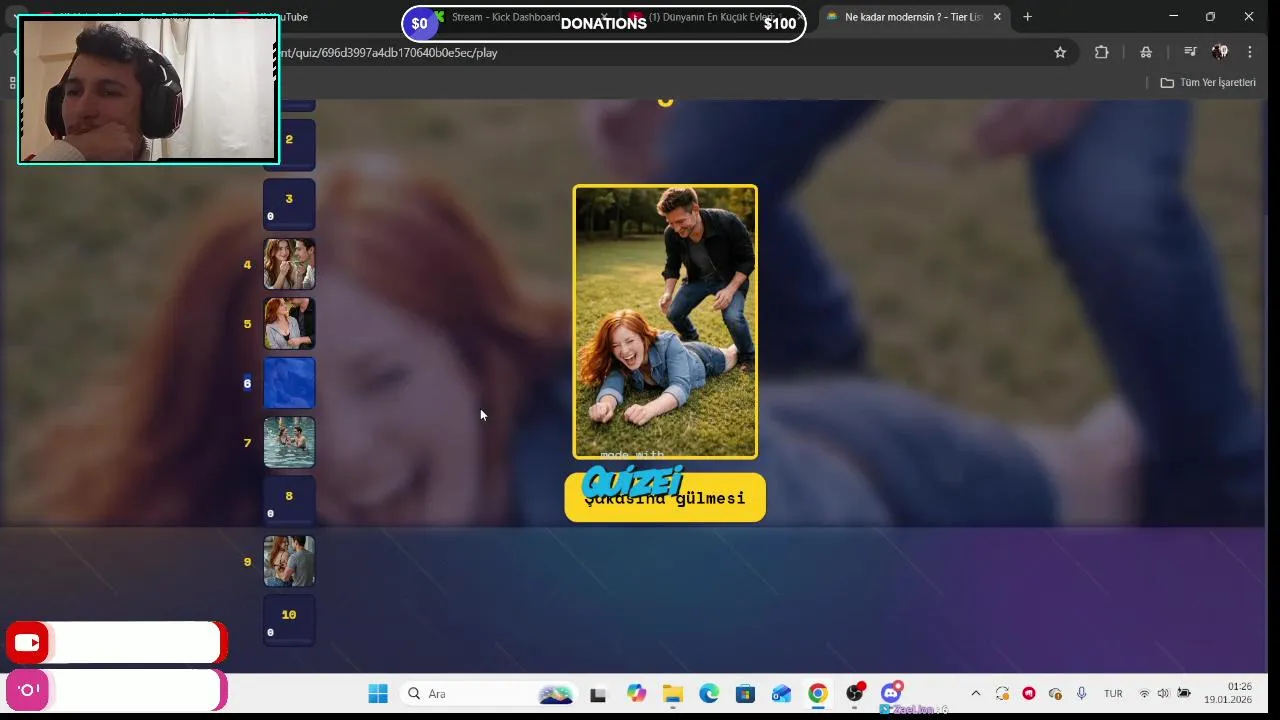This screenshot has width=1280, height=720.
Task: Open OBS Studio from the taskbar
Action: tap(854, 694)
